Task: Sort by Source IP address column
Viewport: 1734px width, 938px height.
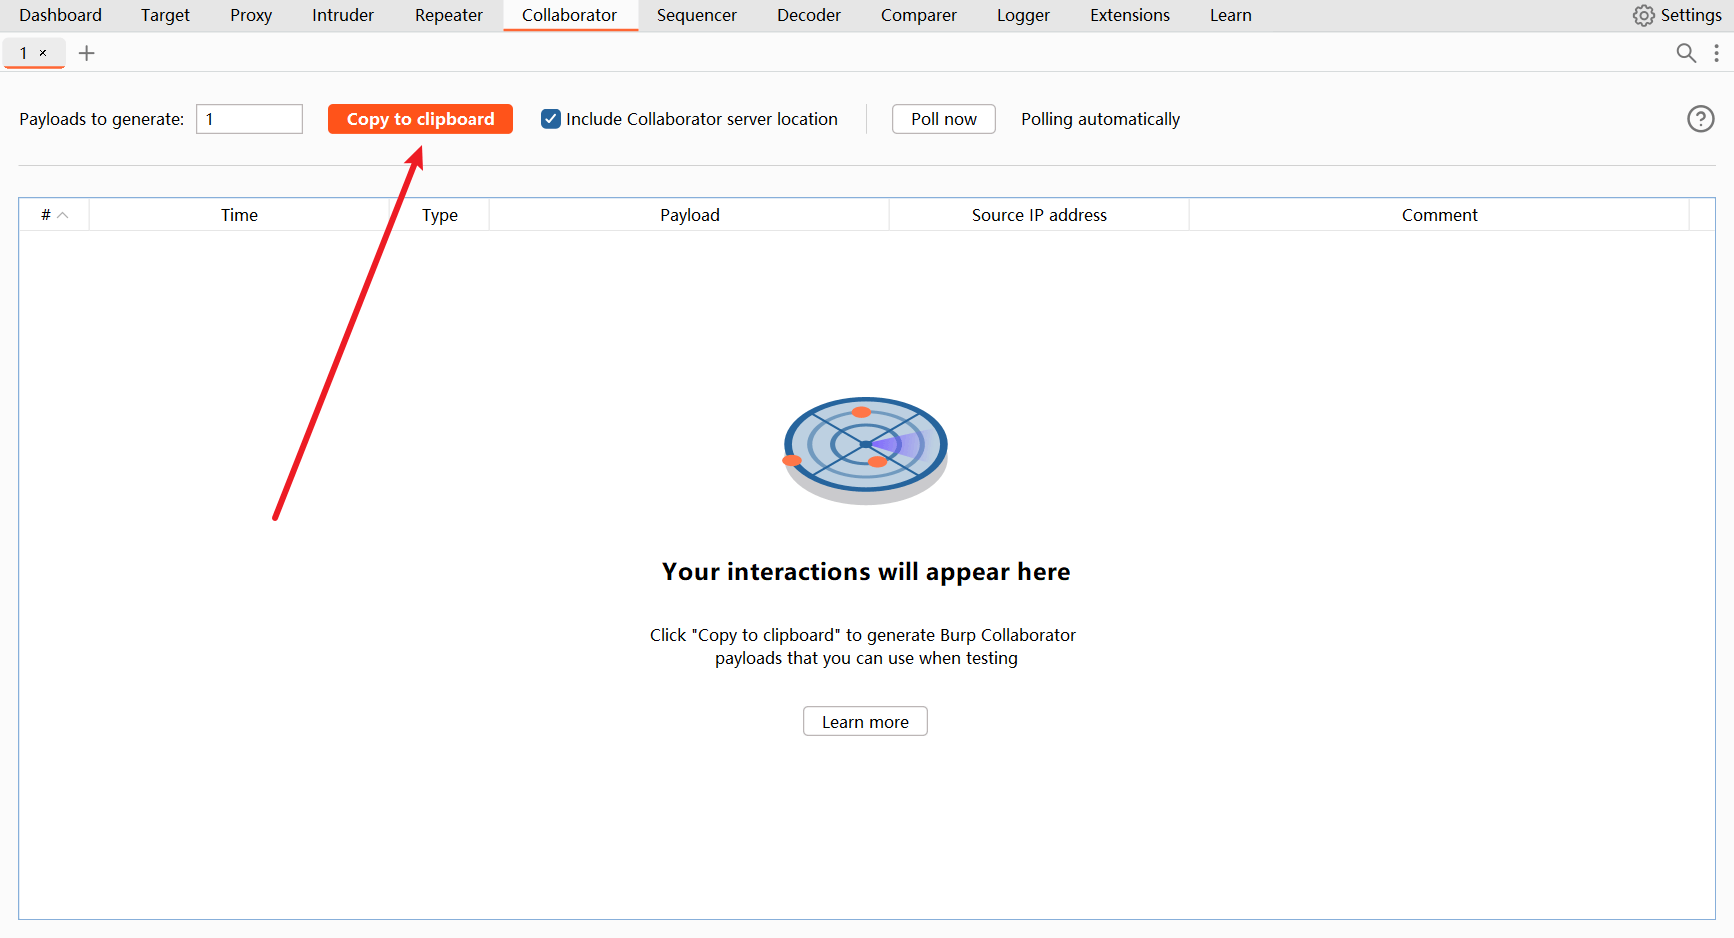Action: [1039, 215]
